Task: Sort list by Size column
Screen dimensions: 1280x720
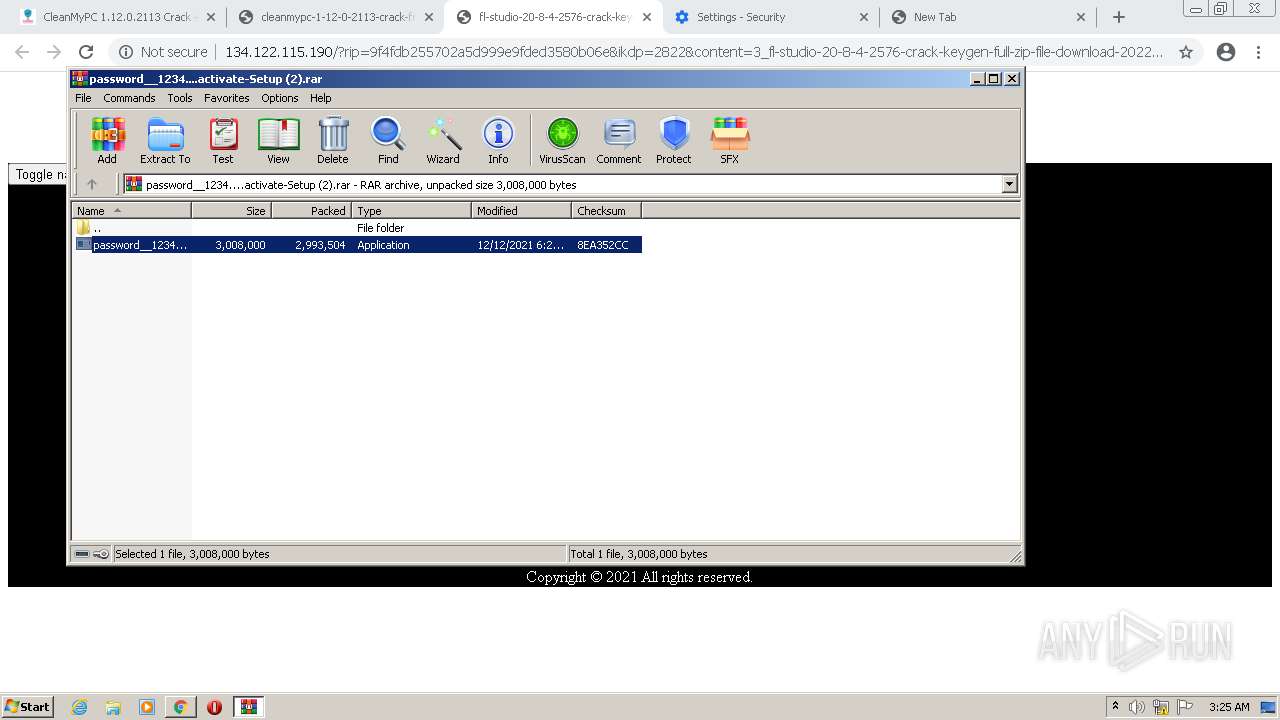Action: click(x=231, y=211)
